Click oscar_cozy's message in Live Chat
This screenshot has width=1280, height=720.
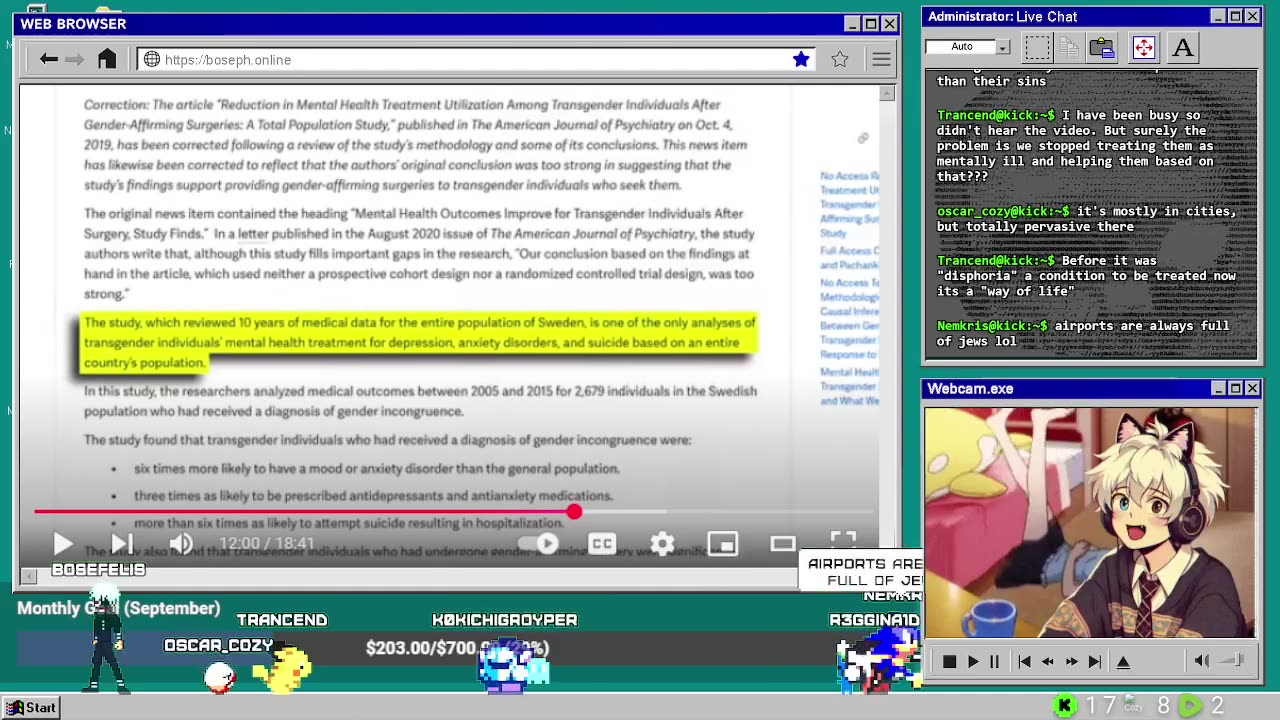pyautogui.click(x=1087, y=219)
